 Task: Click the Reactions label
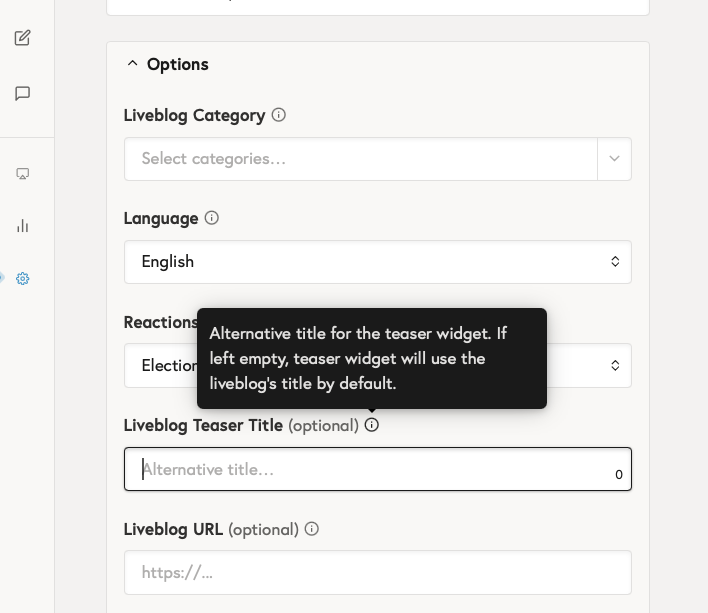(x=160, y=322)
